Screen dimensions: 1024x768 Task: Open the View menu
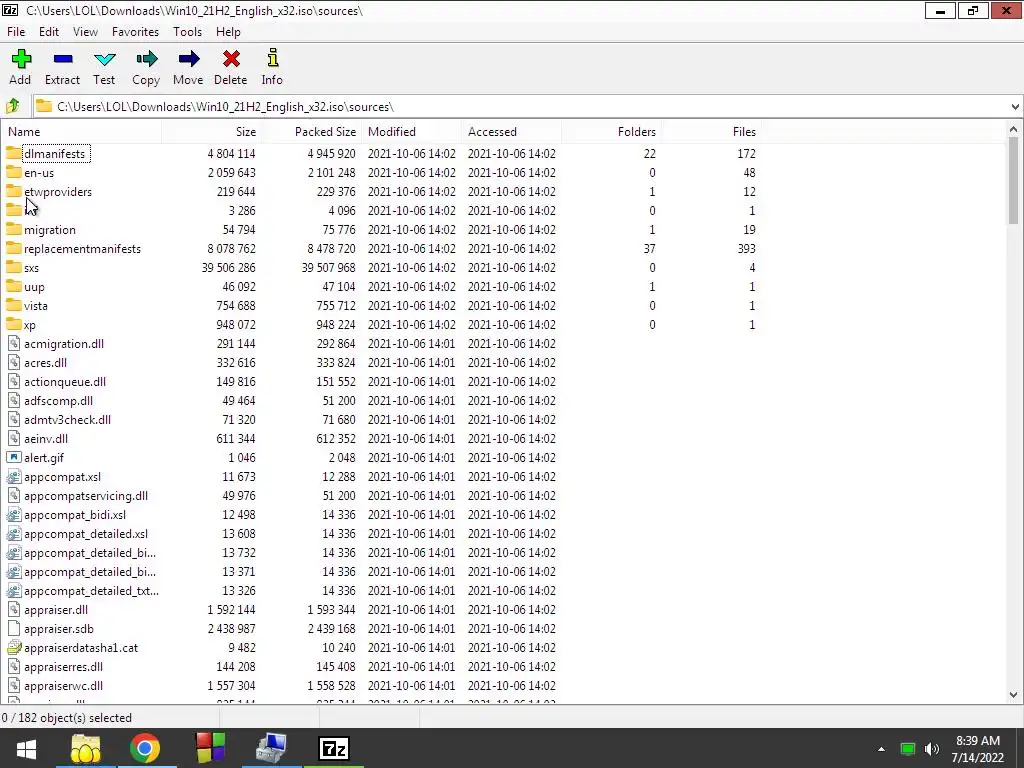85,31
